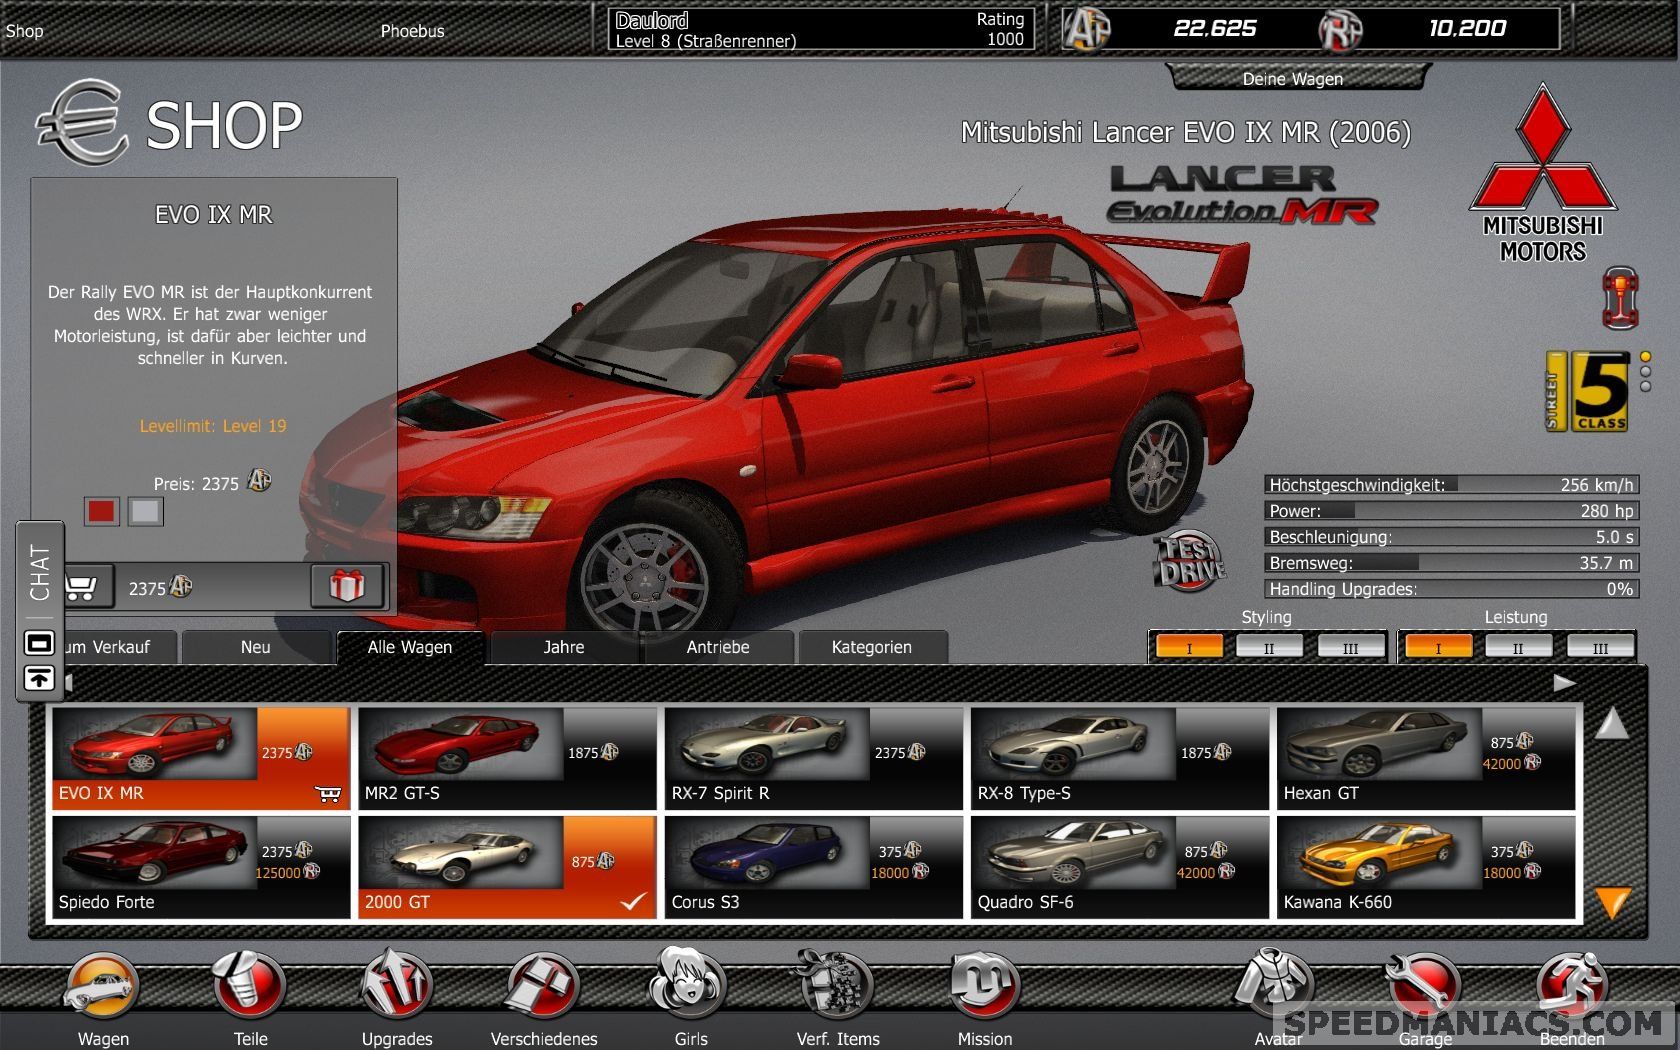Screen dimensions: 1680x1050
Task: Select the Quadro SF-6 car card
Action: click(x=1120, y=867)
